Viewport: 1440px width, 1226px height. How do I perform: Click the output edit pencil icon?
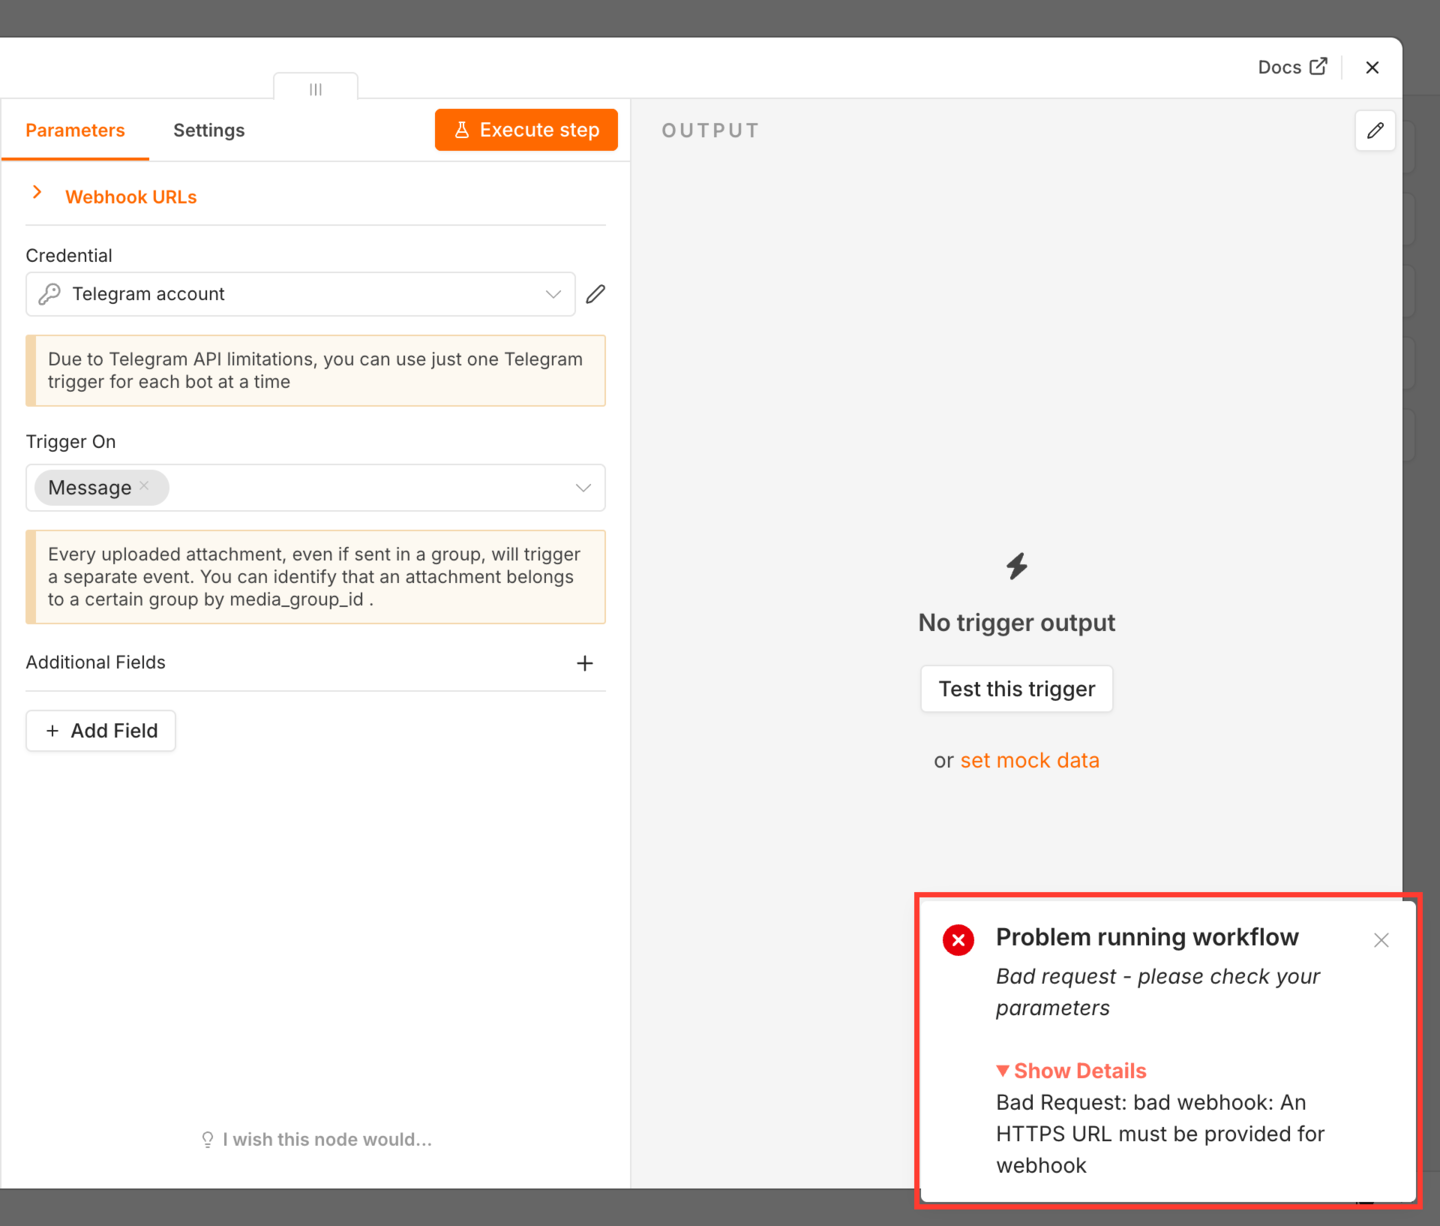pyautogui.click(x=1375, y=131)
